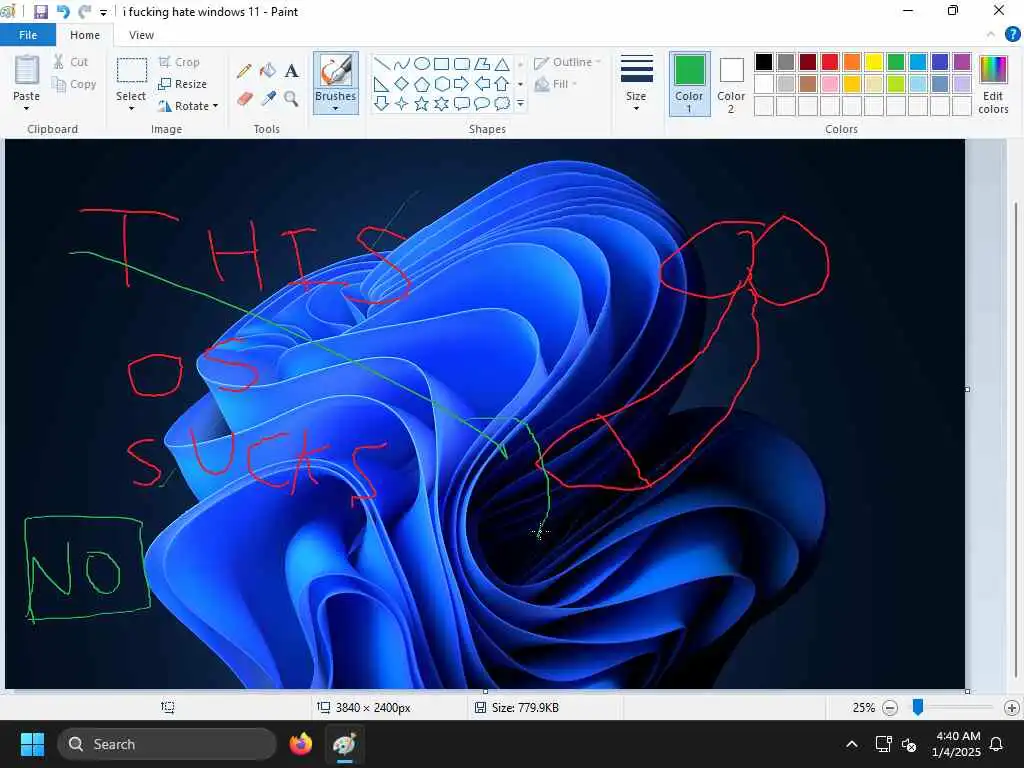Open the Brushes dropdown arrow

coord(336,108)
